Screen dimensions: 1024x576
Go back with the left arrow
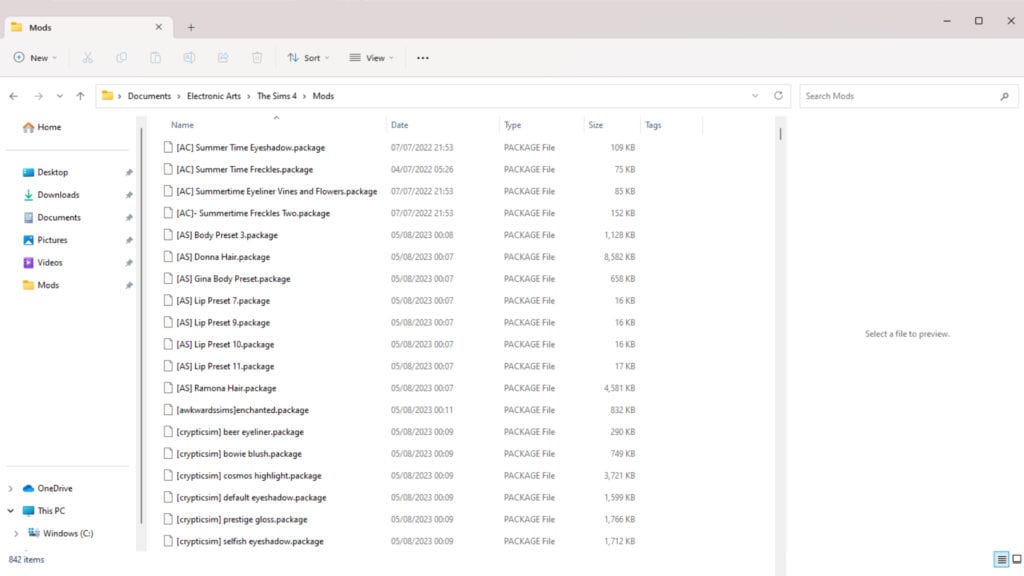[14, 96]
